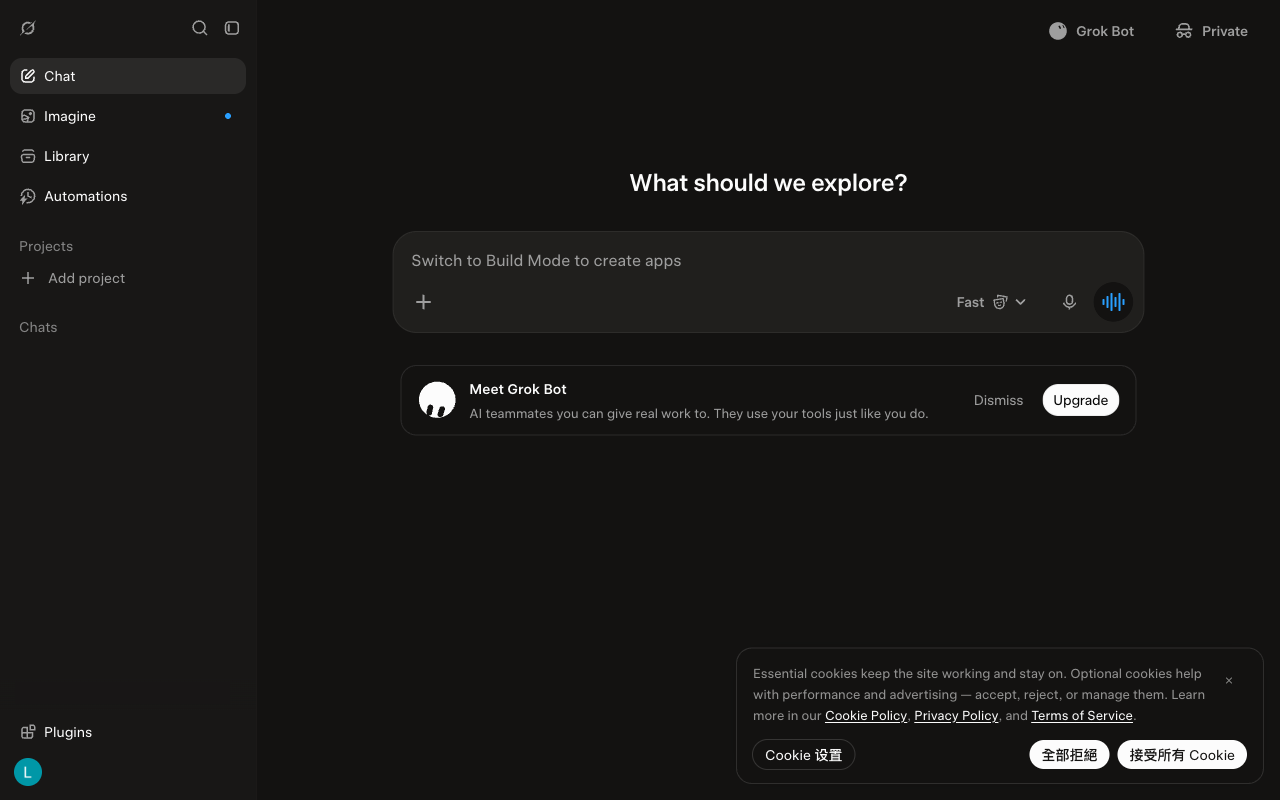This screenshot has width=1280, height=800.
Task: Open Library in the sidebar
Action: (x=128, y=156)
